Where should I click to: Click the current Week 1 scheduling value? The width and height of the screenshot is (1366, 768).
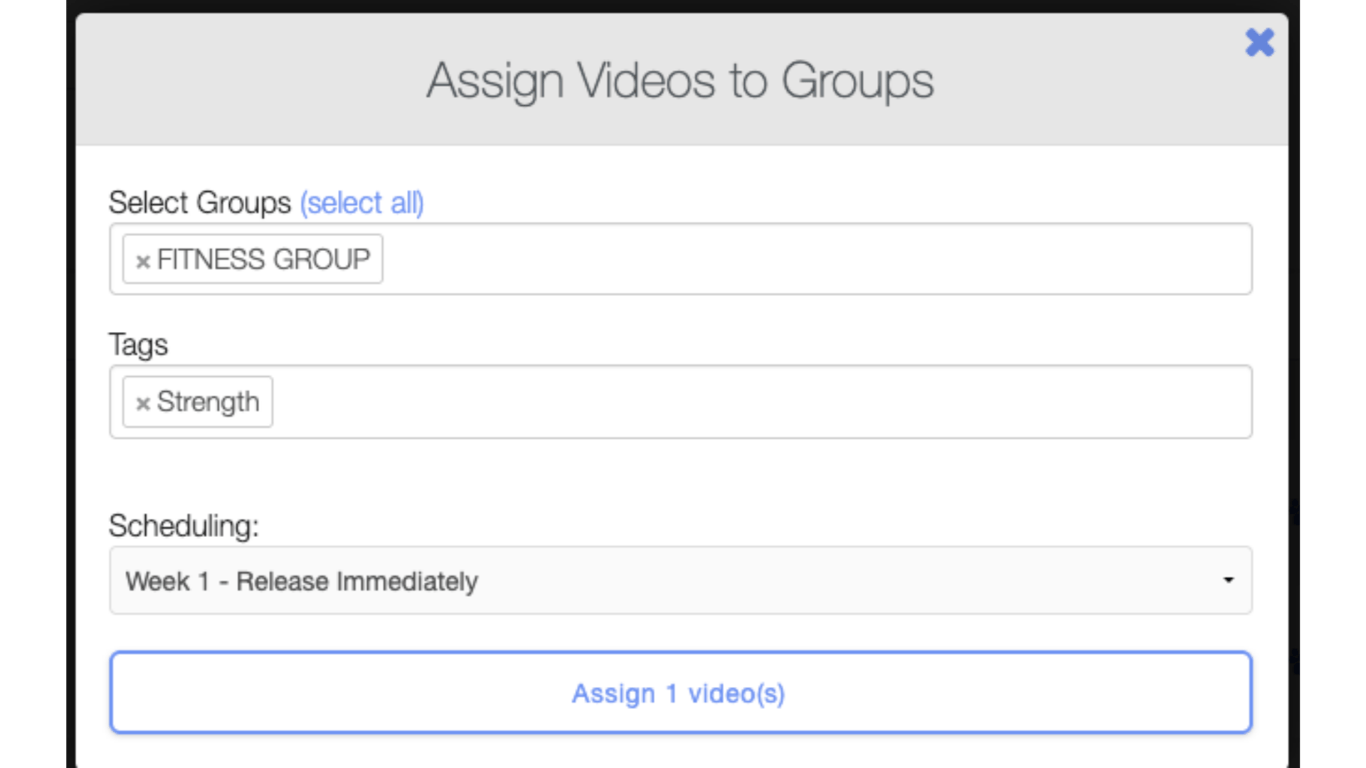point(300,581)
